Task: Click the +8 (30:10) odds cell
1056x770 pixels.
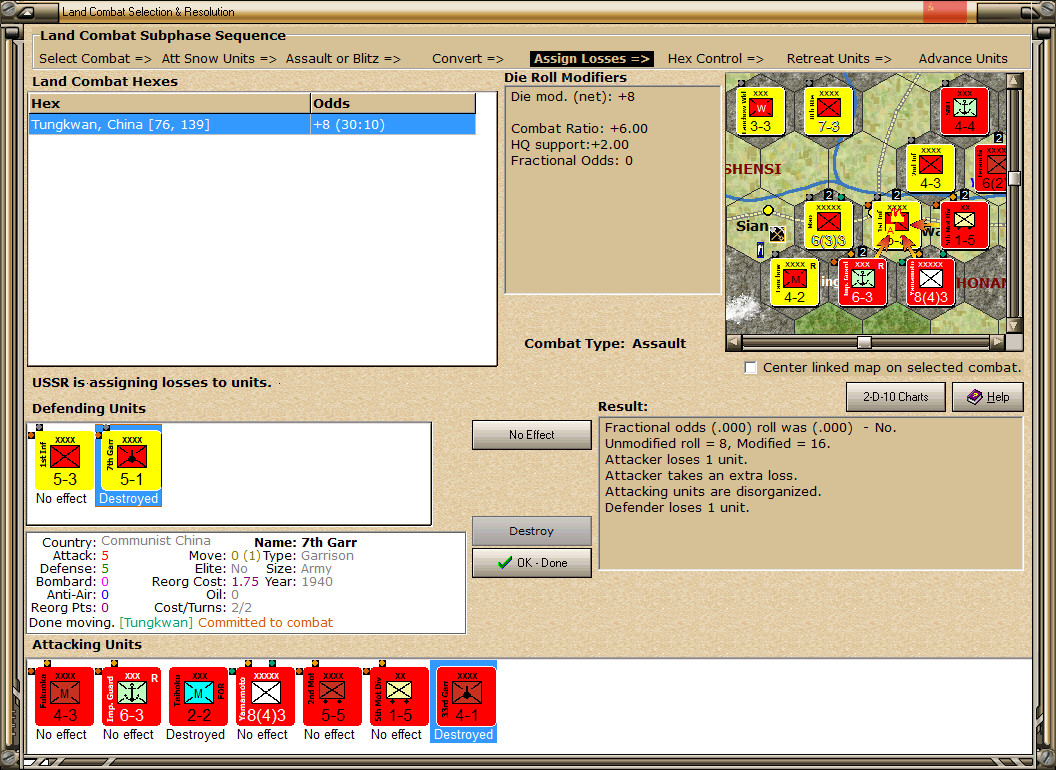Action: pyautogui.click(x=393, y=124)
